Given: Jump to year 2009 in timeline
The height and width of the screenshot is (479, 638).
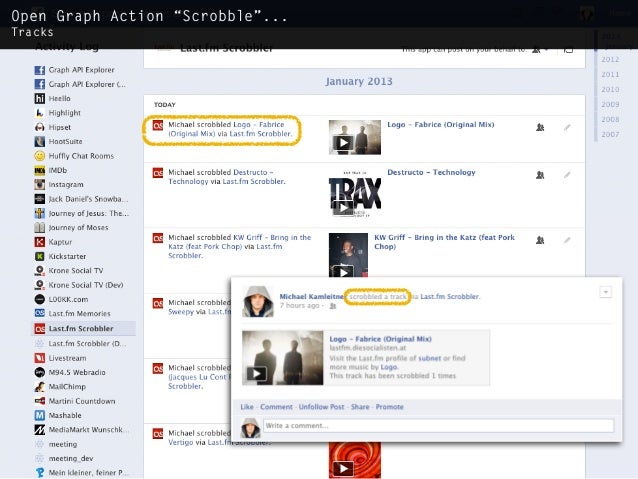Looking at the screenshot, I should [x=610, y=105].
